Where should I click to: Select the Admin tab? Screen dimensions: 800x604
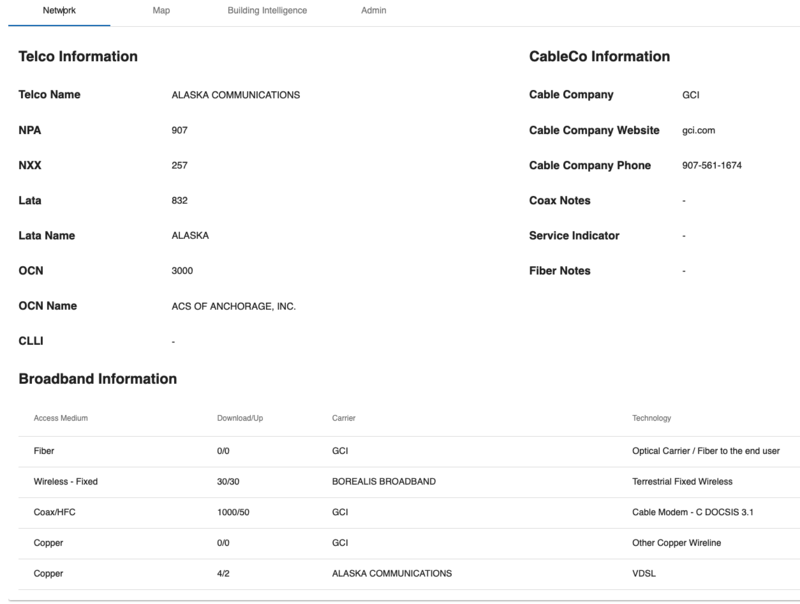pos(373,11)
